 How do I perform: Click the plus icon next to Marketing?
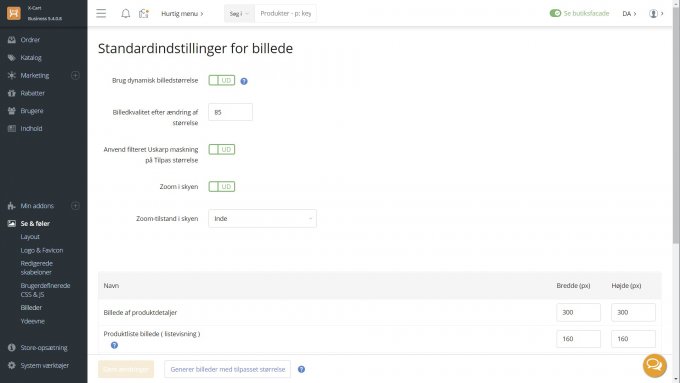click(75, 75)
